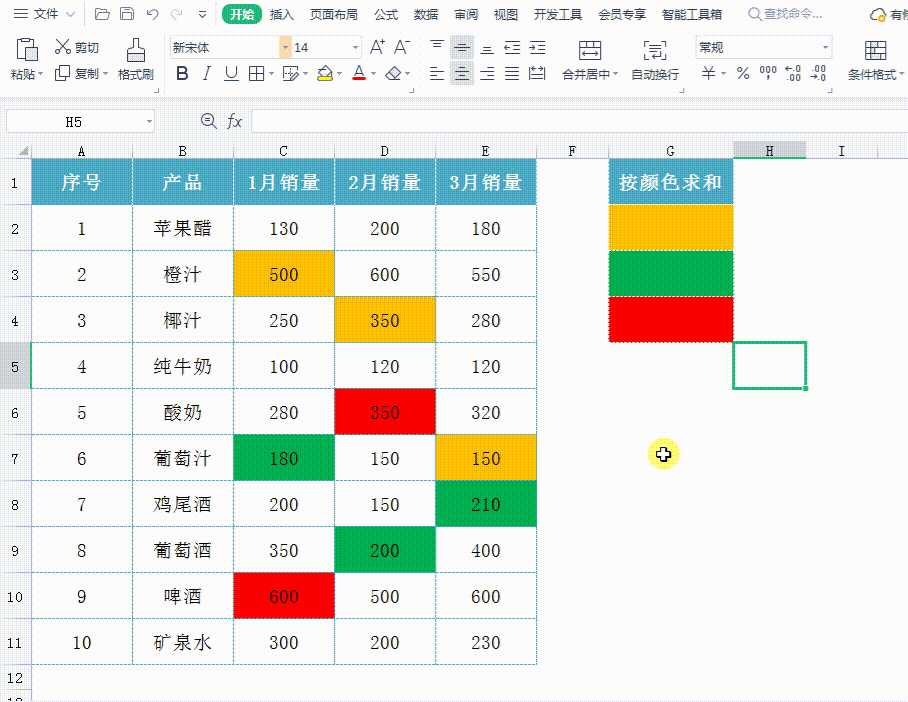The width and height of the screenshot is (908, 702).
Task: Open the 开发工具 tab
Action: 558,14
